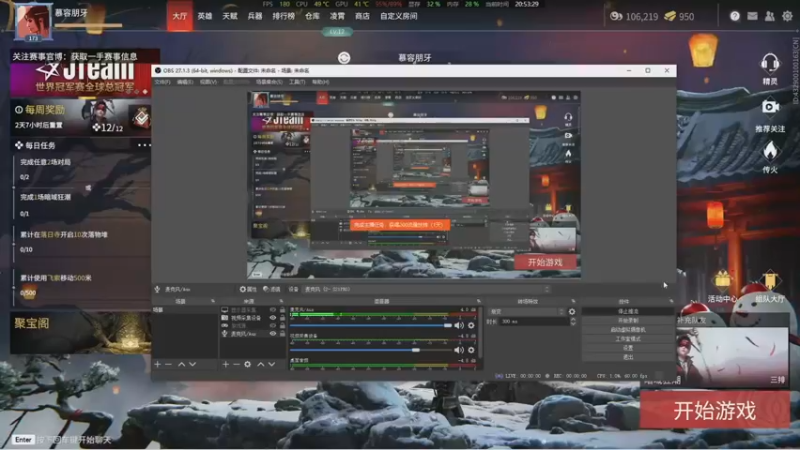Click the help question mark icon in game header

[x=735, y=16]
